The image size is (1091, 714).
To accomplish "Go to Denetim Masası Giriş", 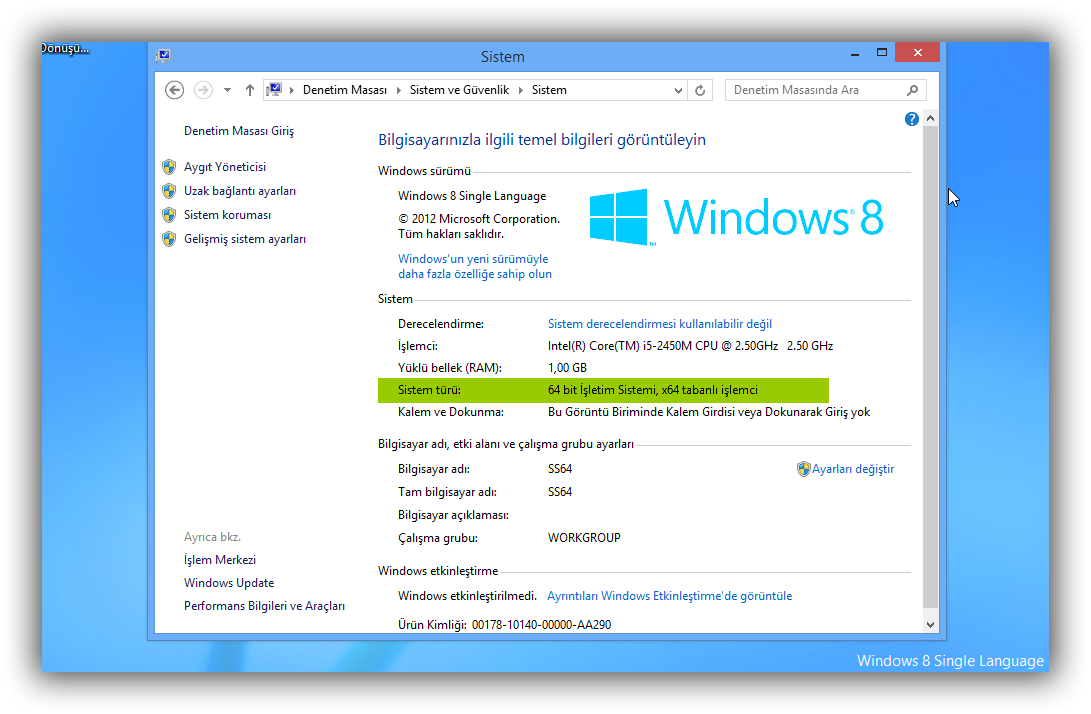I will (239, 131).
